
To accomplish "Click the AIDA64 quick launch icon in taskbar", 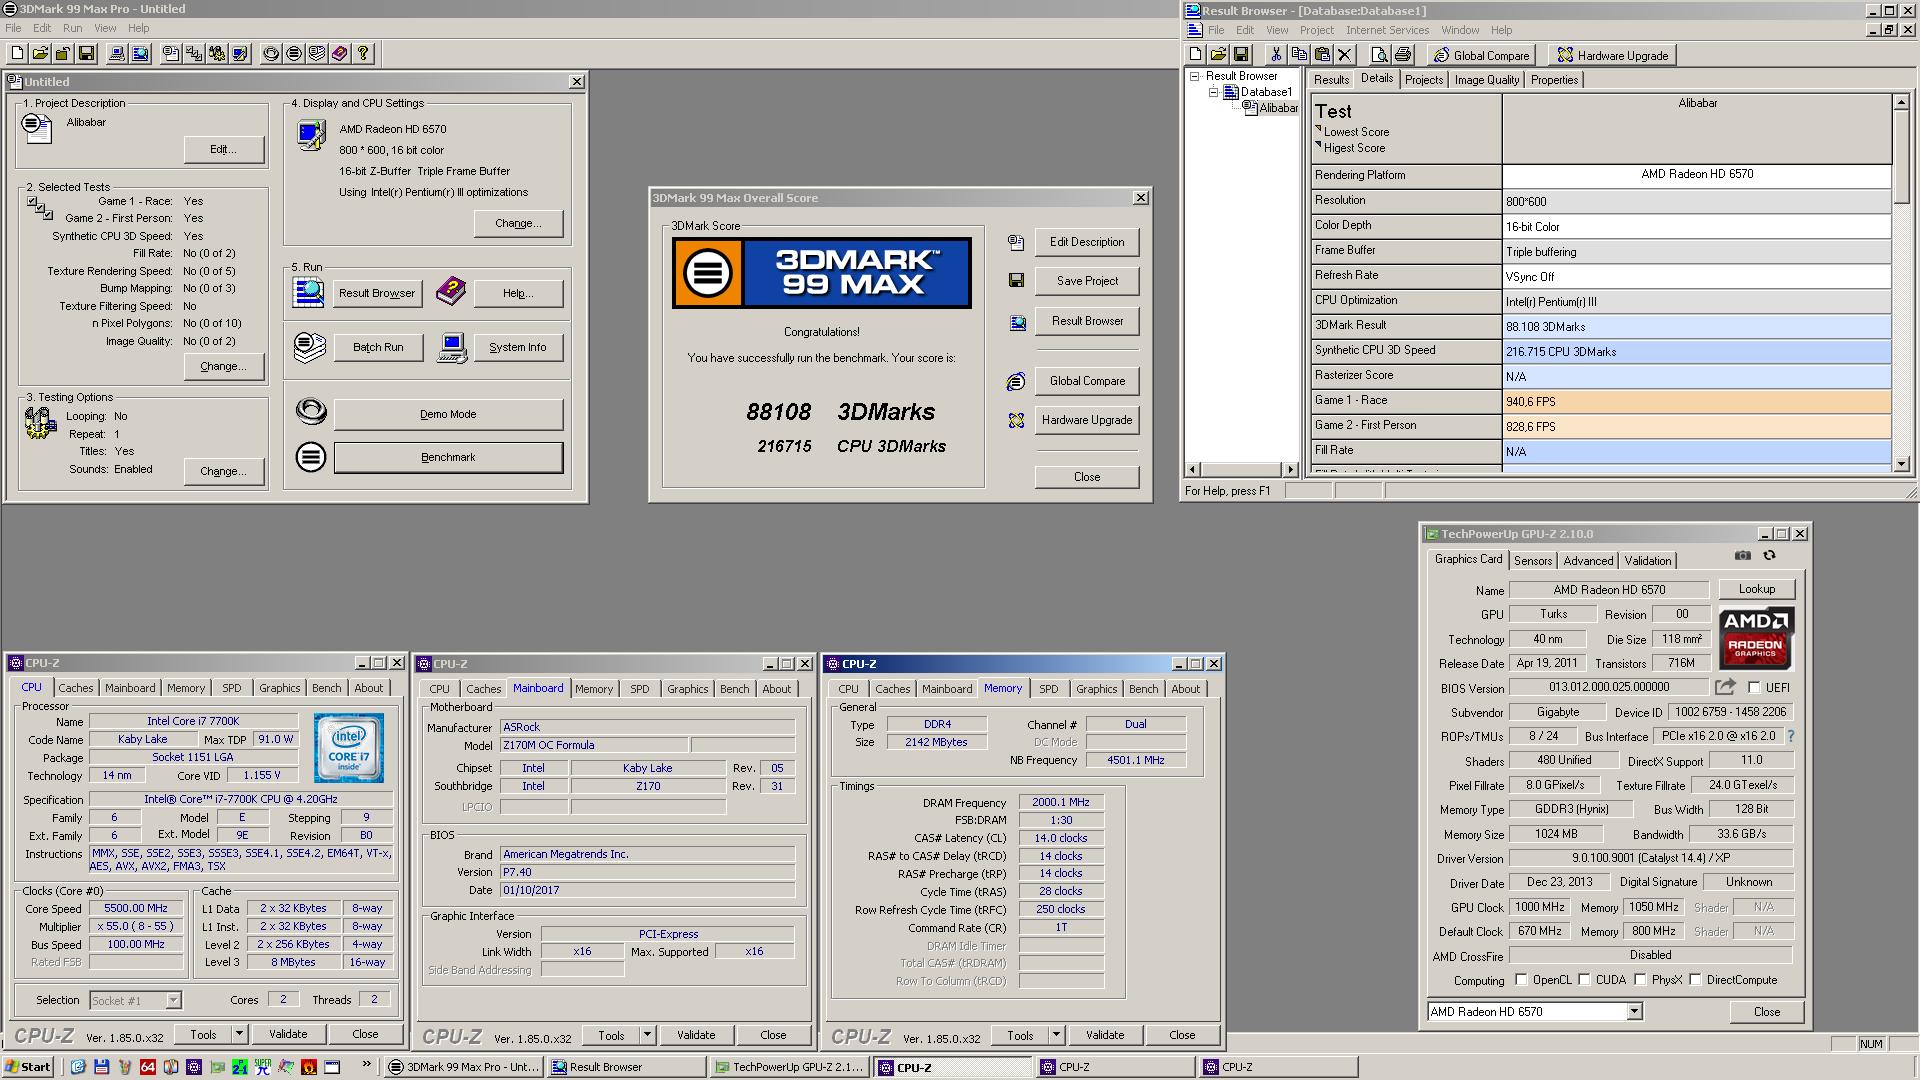I will point(148,1067).
